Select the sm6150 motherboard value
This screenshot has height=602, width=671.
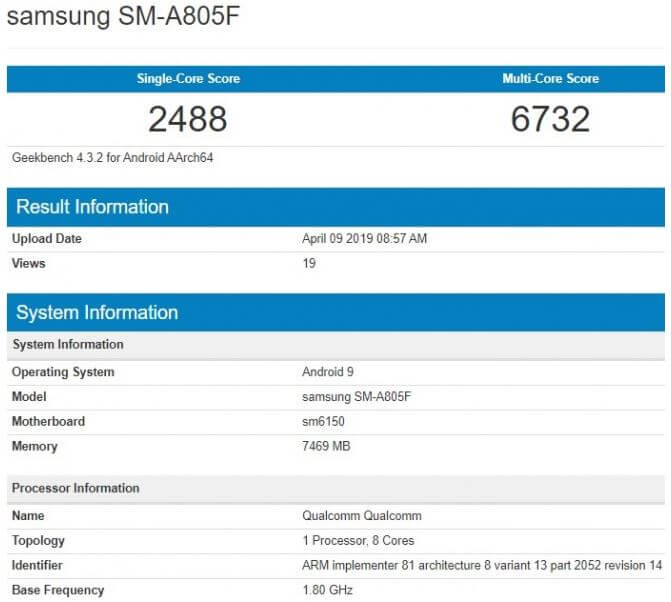(323, 421)
